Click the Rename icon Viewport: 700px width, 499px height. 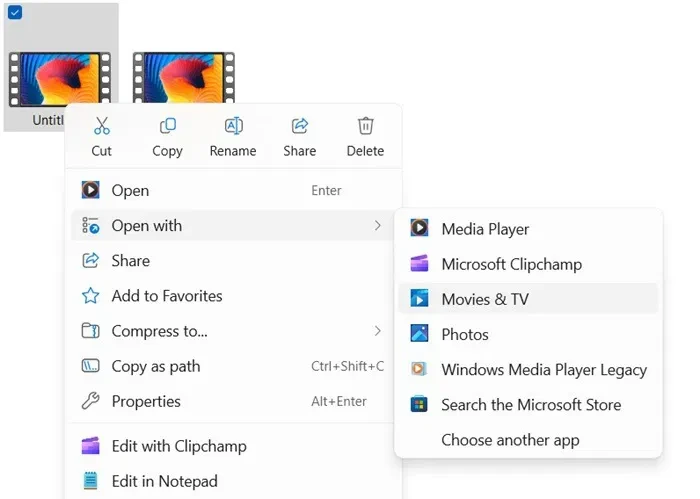[233, 126]
